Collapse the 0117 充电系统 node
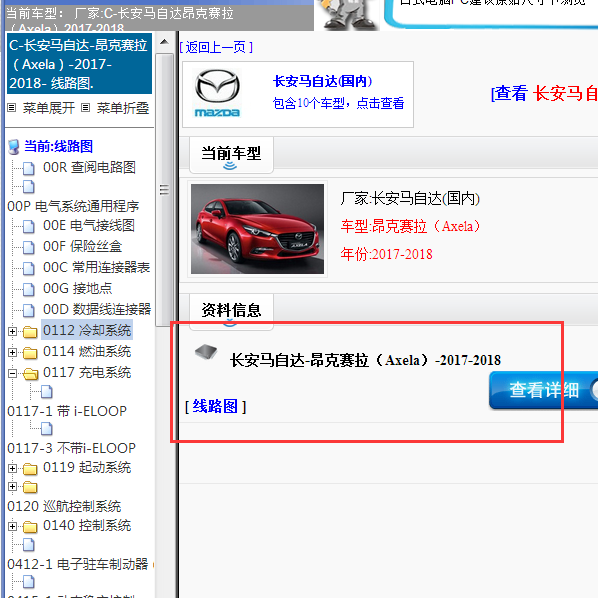598x598 pixels. click(x=12, y=373)
